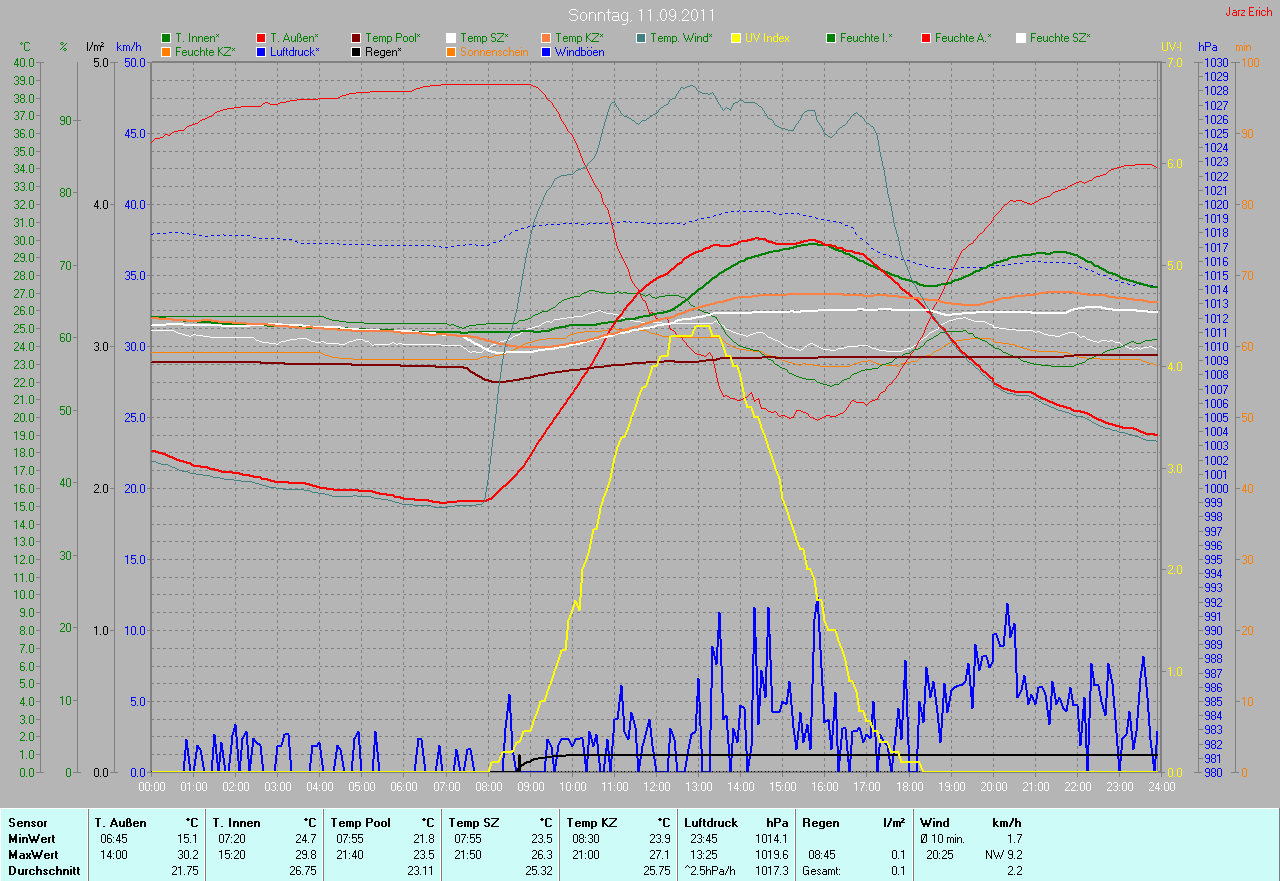Click the white Temp SZ legend square
This screenshot has width=1280, height=881.
451,38
